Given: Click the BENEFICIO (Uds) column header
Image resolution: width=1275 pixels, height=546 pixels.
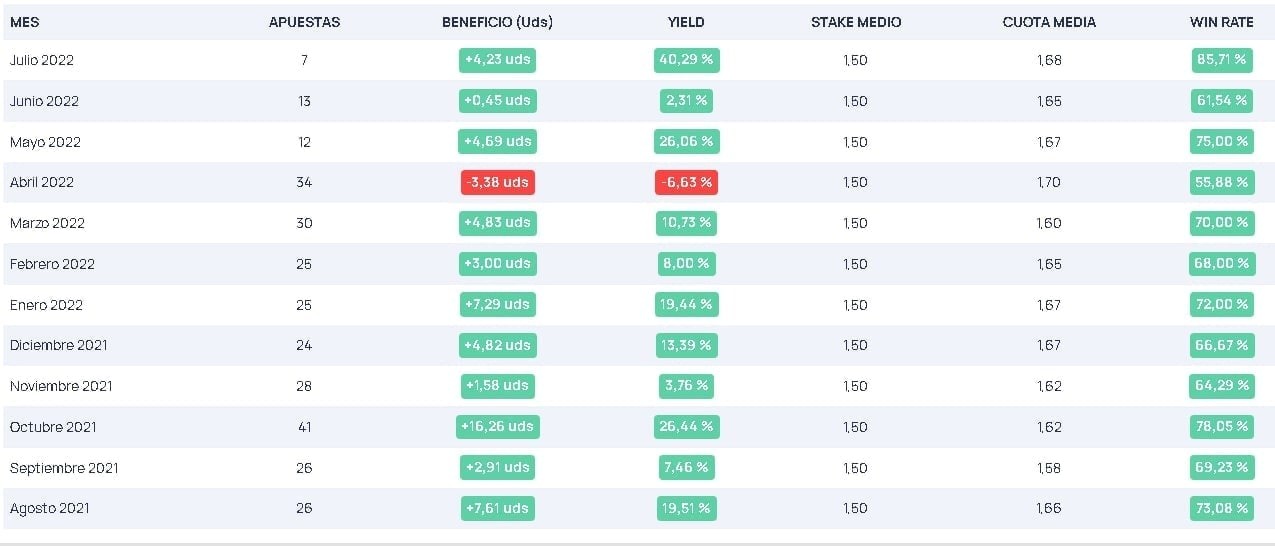Looking at the screenshot, I should 497,22.
